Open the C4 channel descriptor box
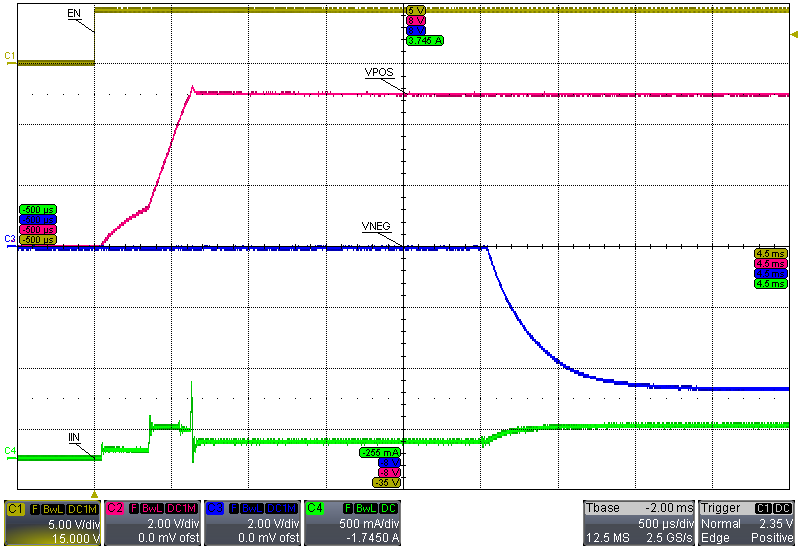 click(352, 523)
